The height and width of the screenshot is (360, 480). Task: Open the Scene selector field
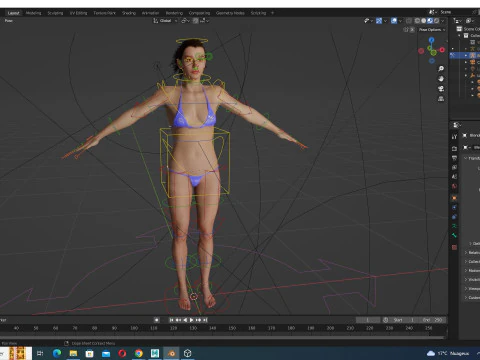pos(455,12)
